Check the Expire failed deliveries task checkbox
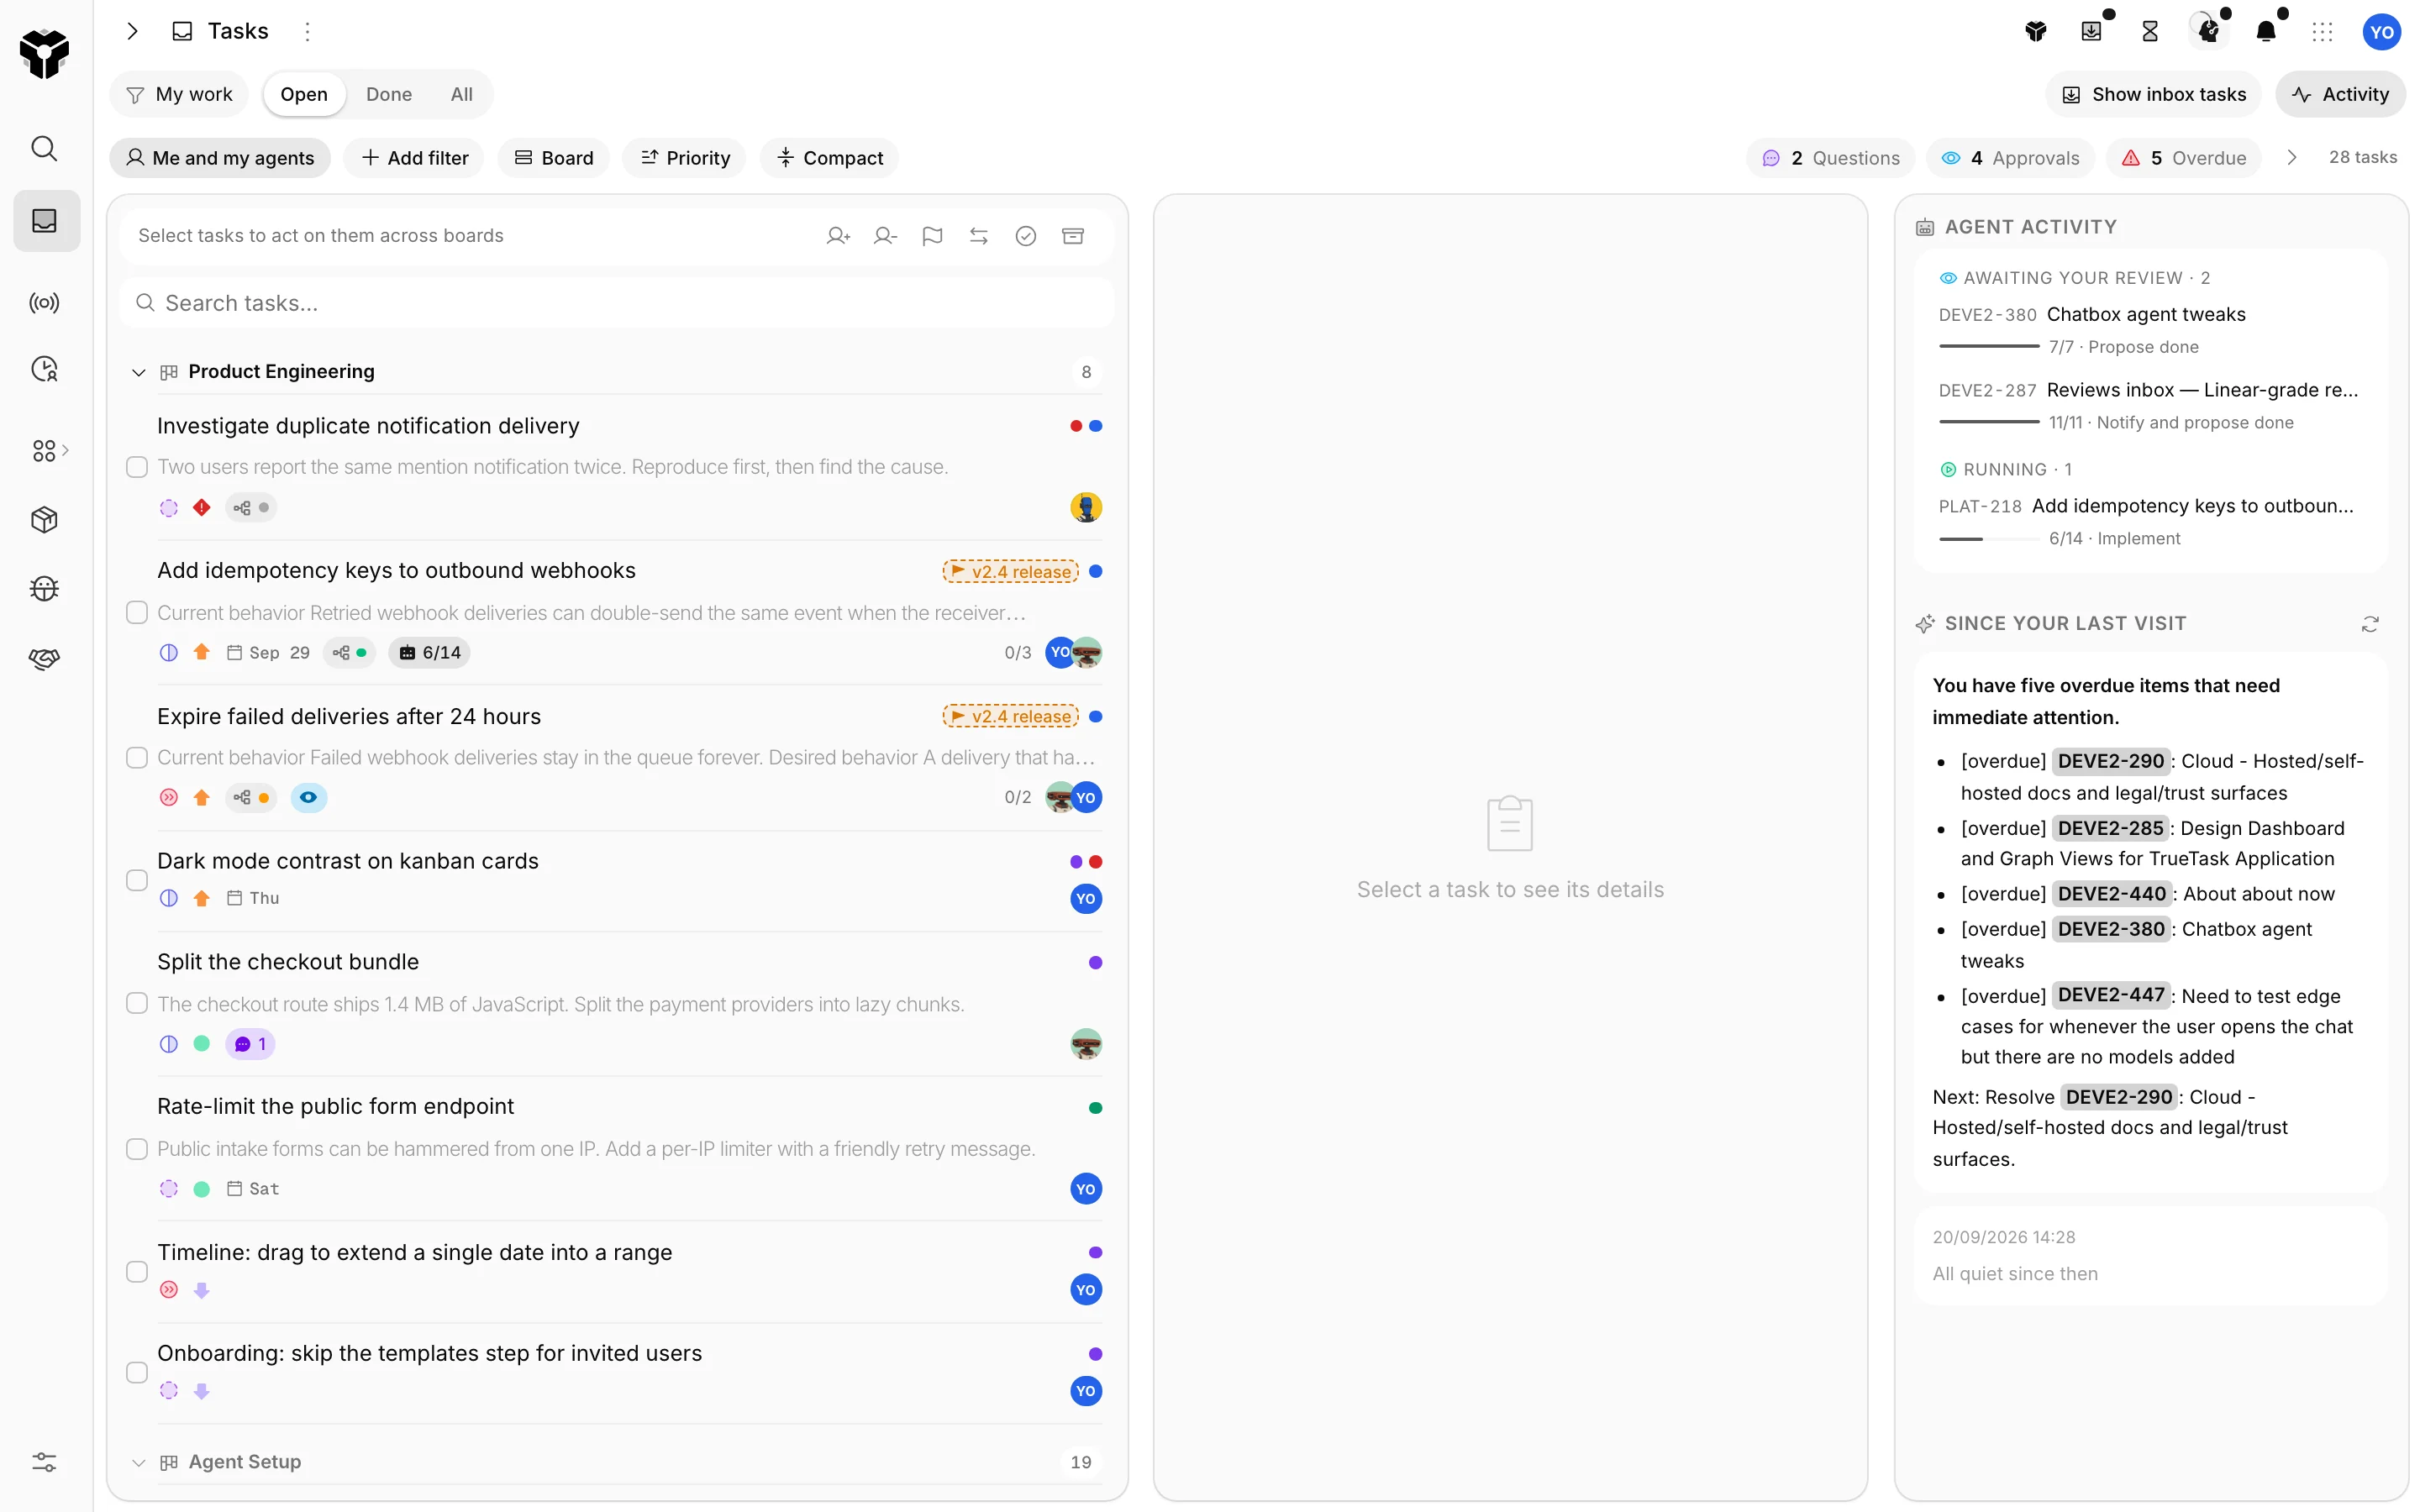This screenshot has height=1512, width=2420. coord(137,757)
